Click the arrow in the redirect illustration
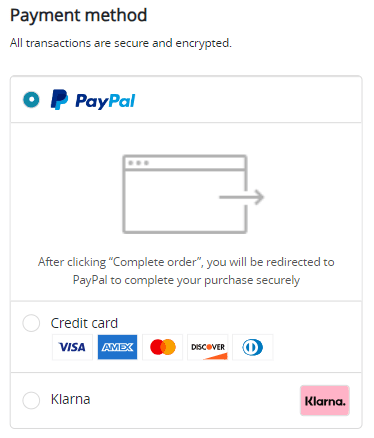374x438 pixels. coord(242,197)
